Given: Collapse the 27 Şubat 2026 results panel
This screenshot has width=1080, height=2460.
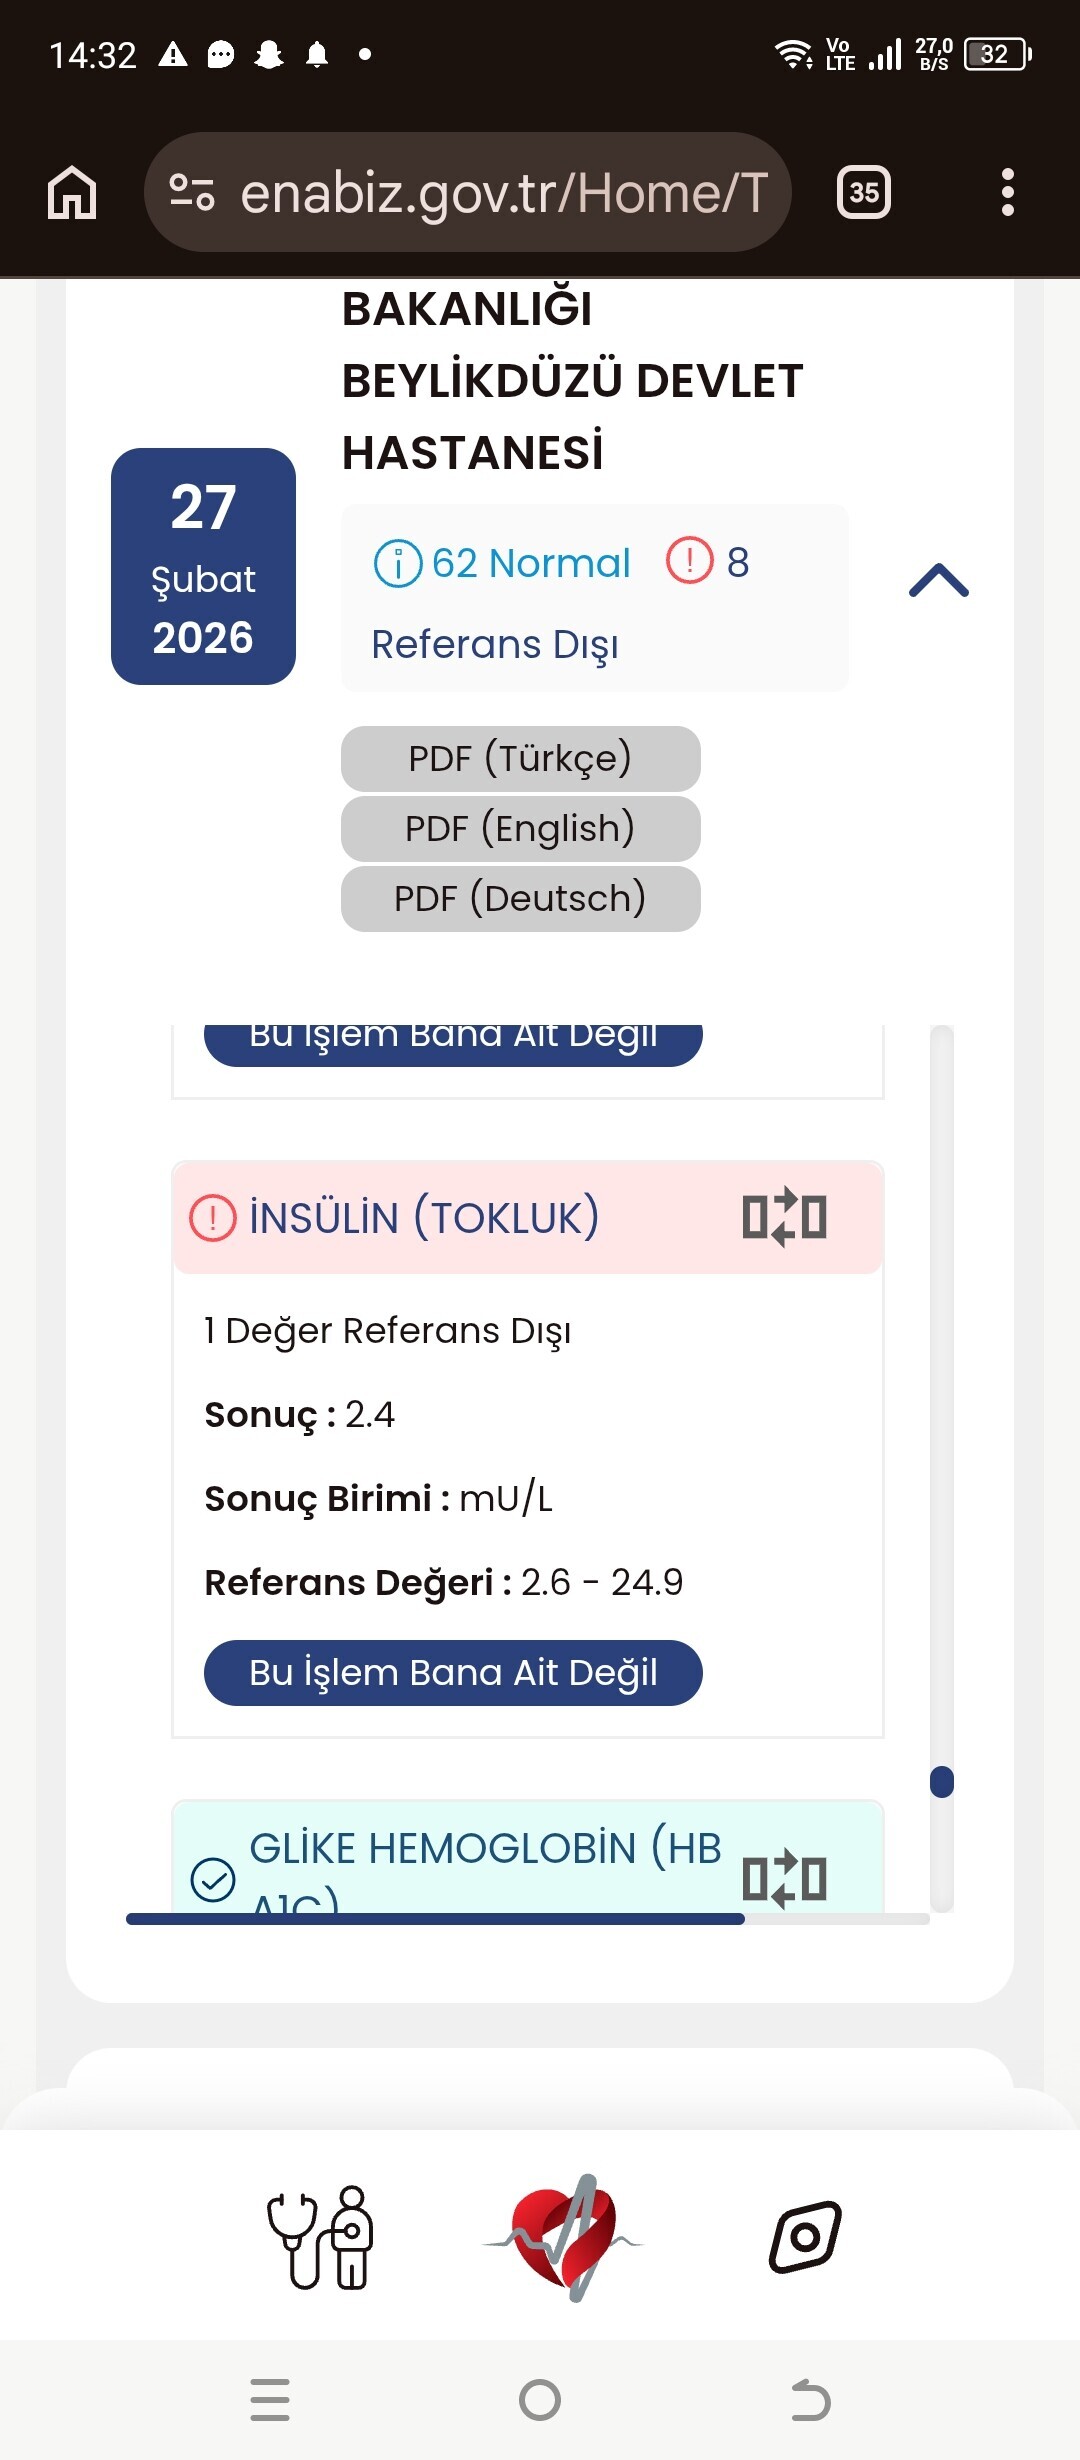Looking at the screenshot, I should coord(938,580).
